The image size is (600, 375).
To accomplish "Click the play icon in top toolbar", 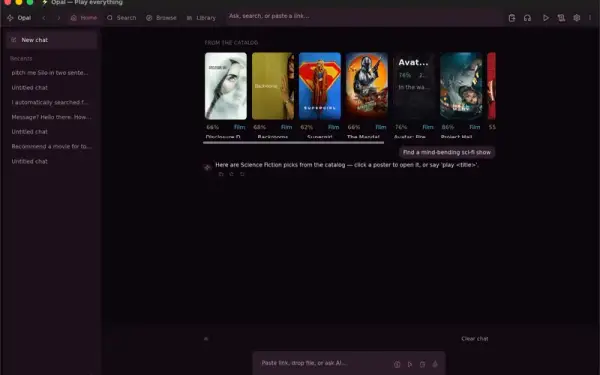I will tap(546, 18).
